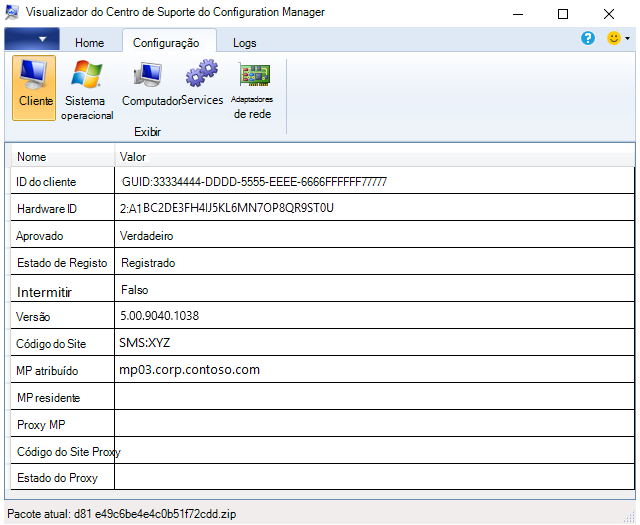Image resolution: width=640 pixels, height=525 pixels.
Task: Select the MP atribuído row label
Action: pos(47,371)
